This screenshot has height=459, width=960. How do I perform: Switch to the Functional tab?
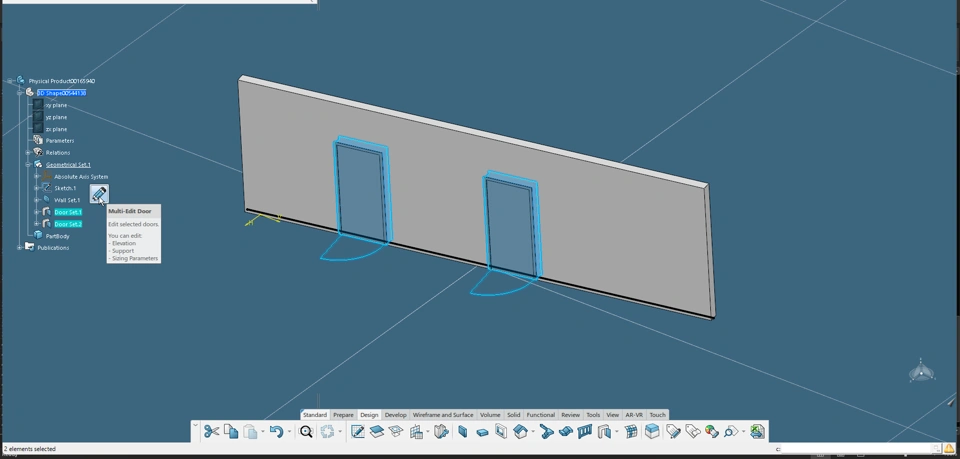click(x=541, y=415)
